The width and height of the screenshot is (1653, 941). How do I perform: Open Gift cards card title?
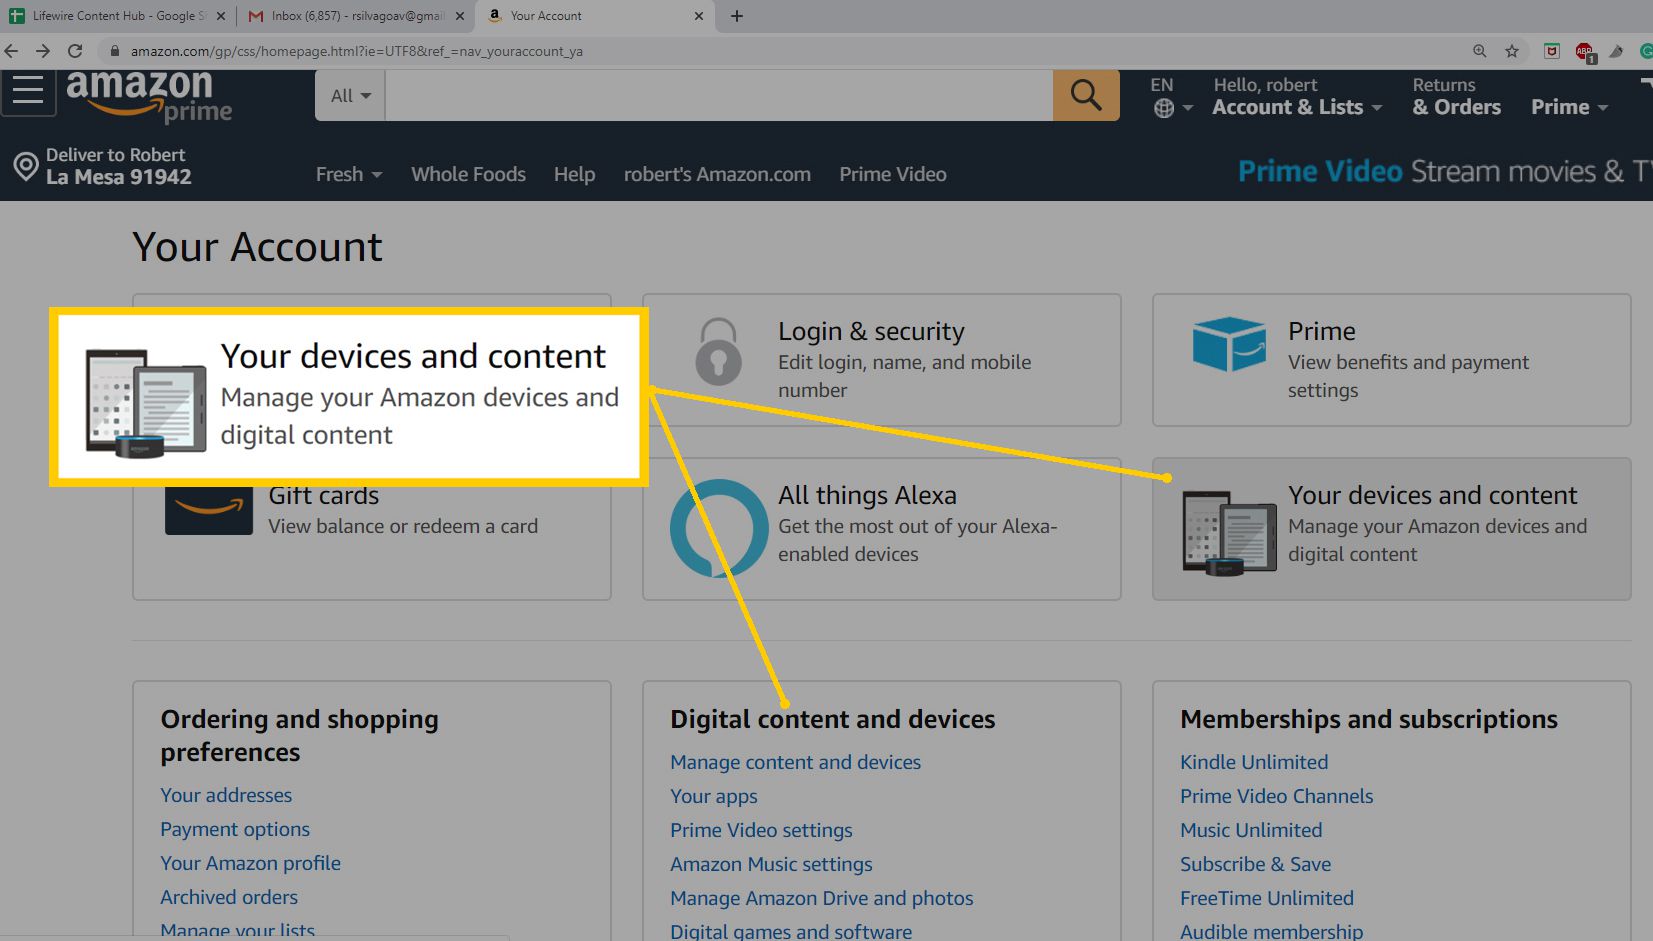[324, 496]
